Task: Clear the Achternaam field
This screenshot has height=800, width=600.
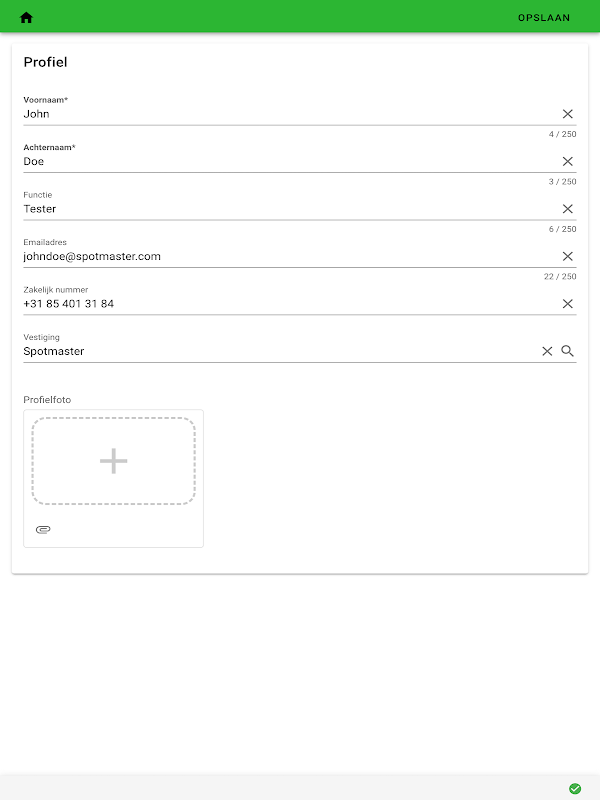Action: (568, 161)
